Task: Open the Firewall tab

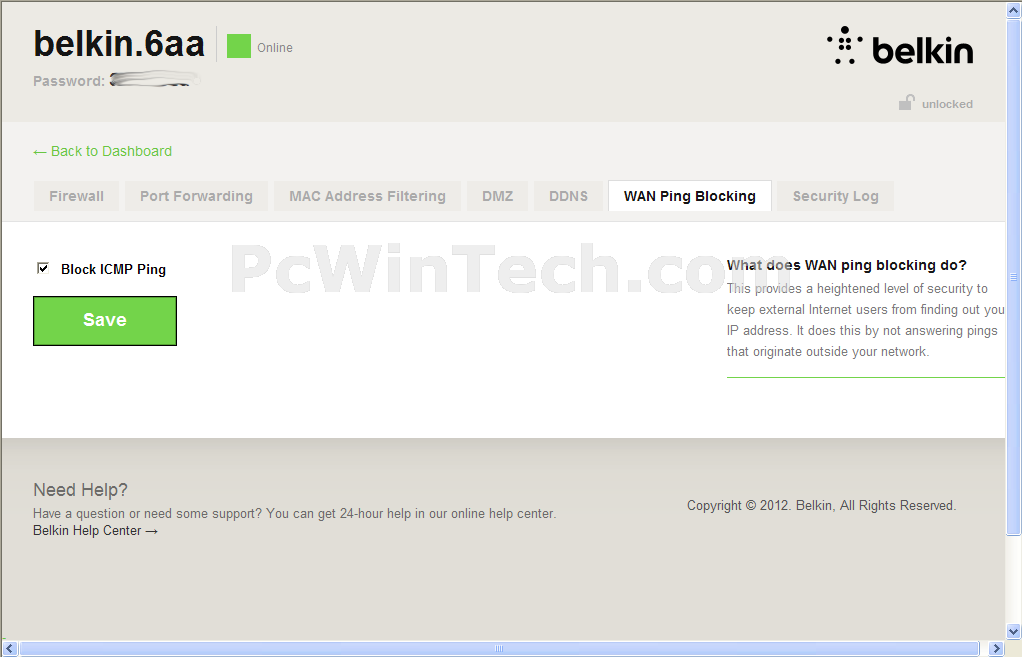Action: tap(76, 196)
